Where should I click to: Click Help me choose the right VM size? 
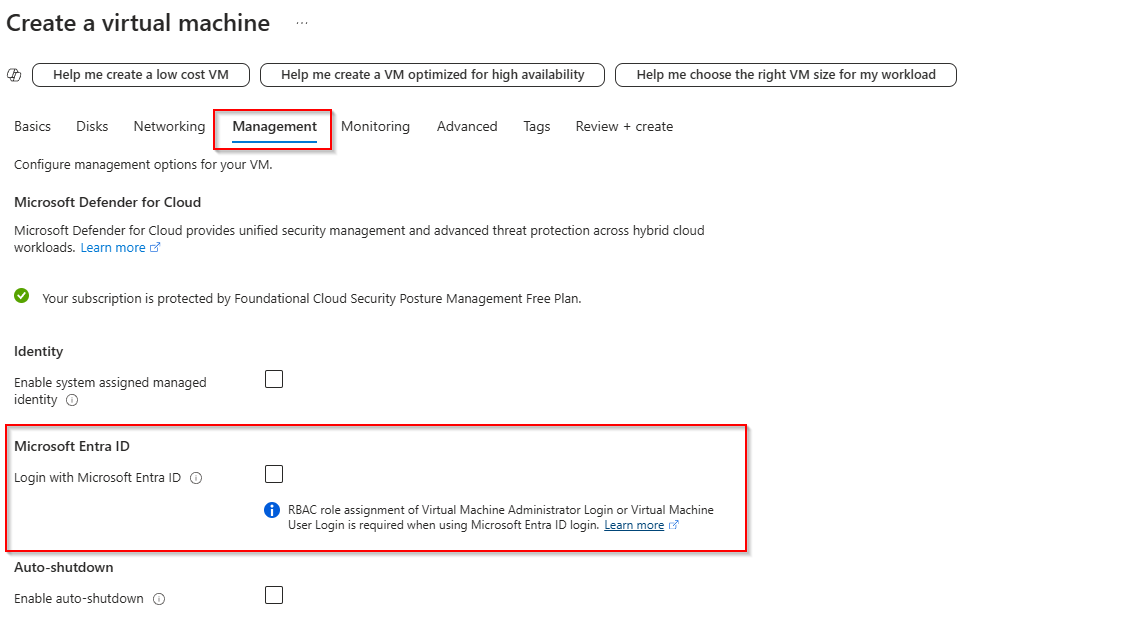(x=785, y=75)
